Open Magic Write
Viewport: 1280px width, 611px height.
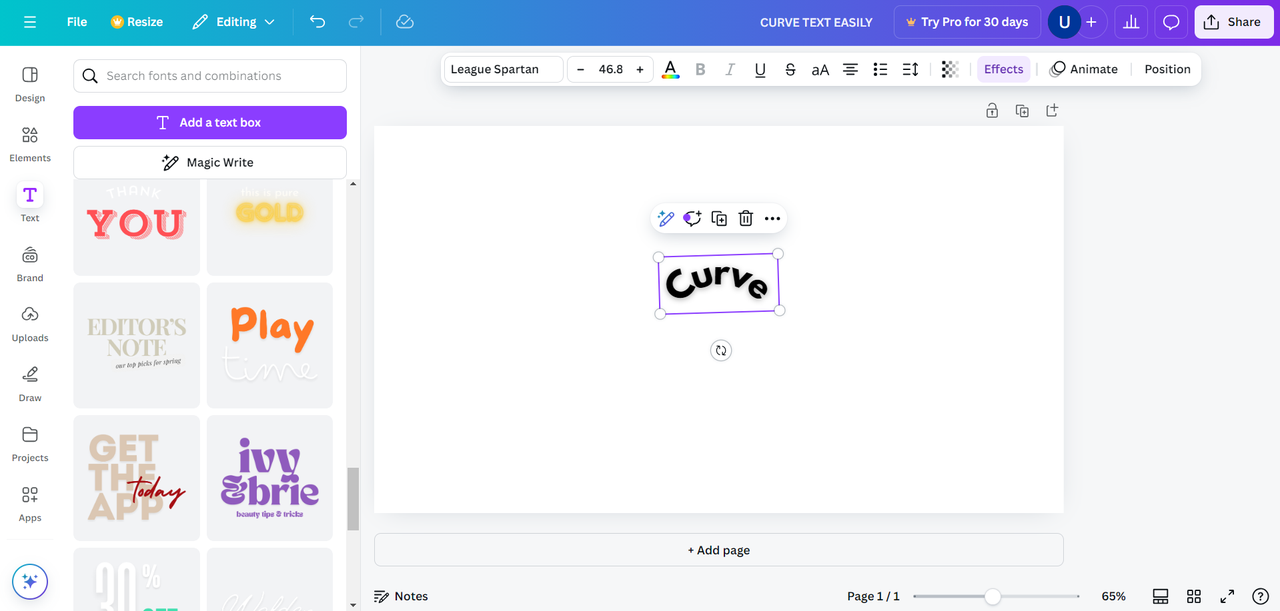tap(210, 162)
